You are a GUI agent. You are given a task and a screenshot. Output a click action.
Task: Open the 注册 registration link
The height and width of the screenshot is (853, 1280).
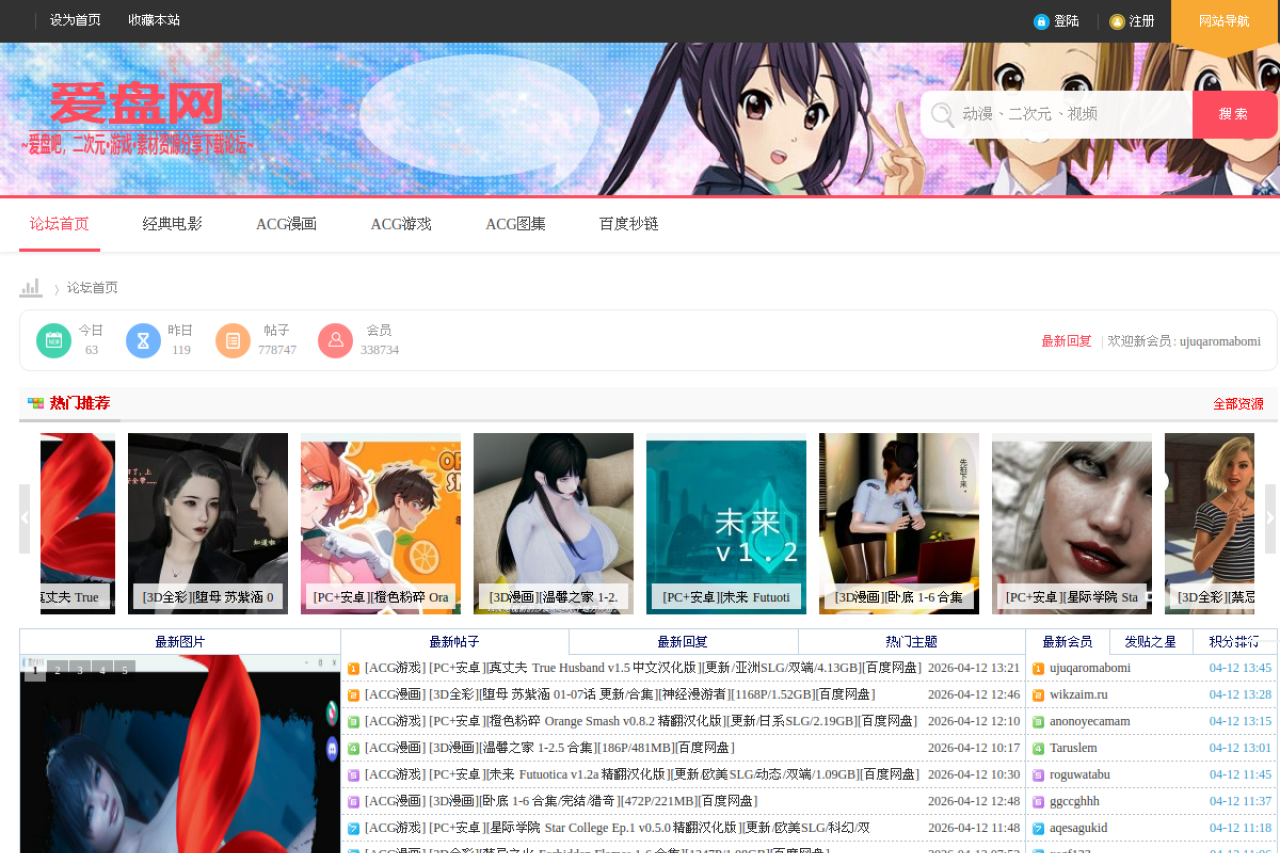[1142, 21]
